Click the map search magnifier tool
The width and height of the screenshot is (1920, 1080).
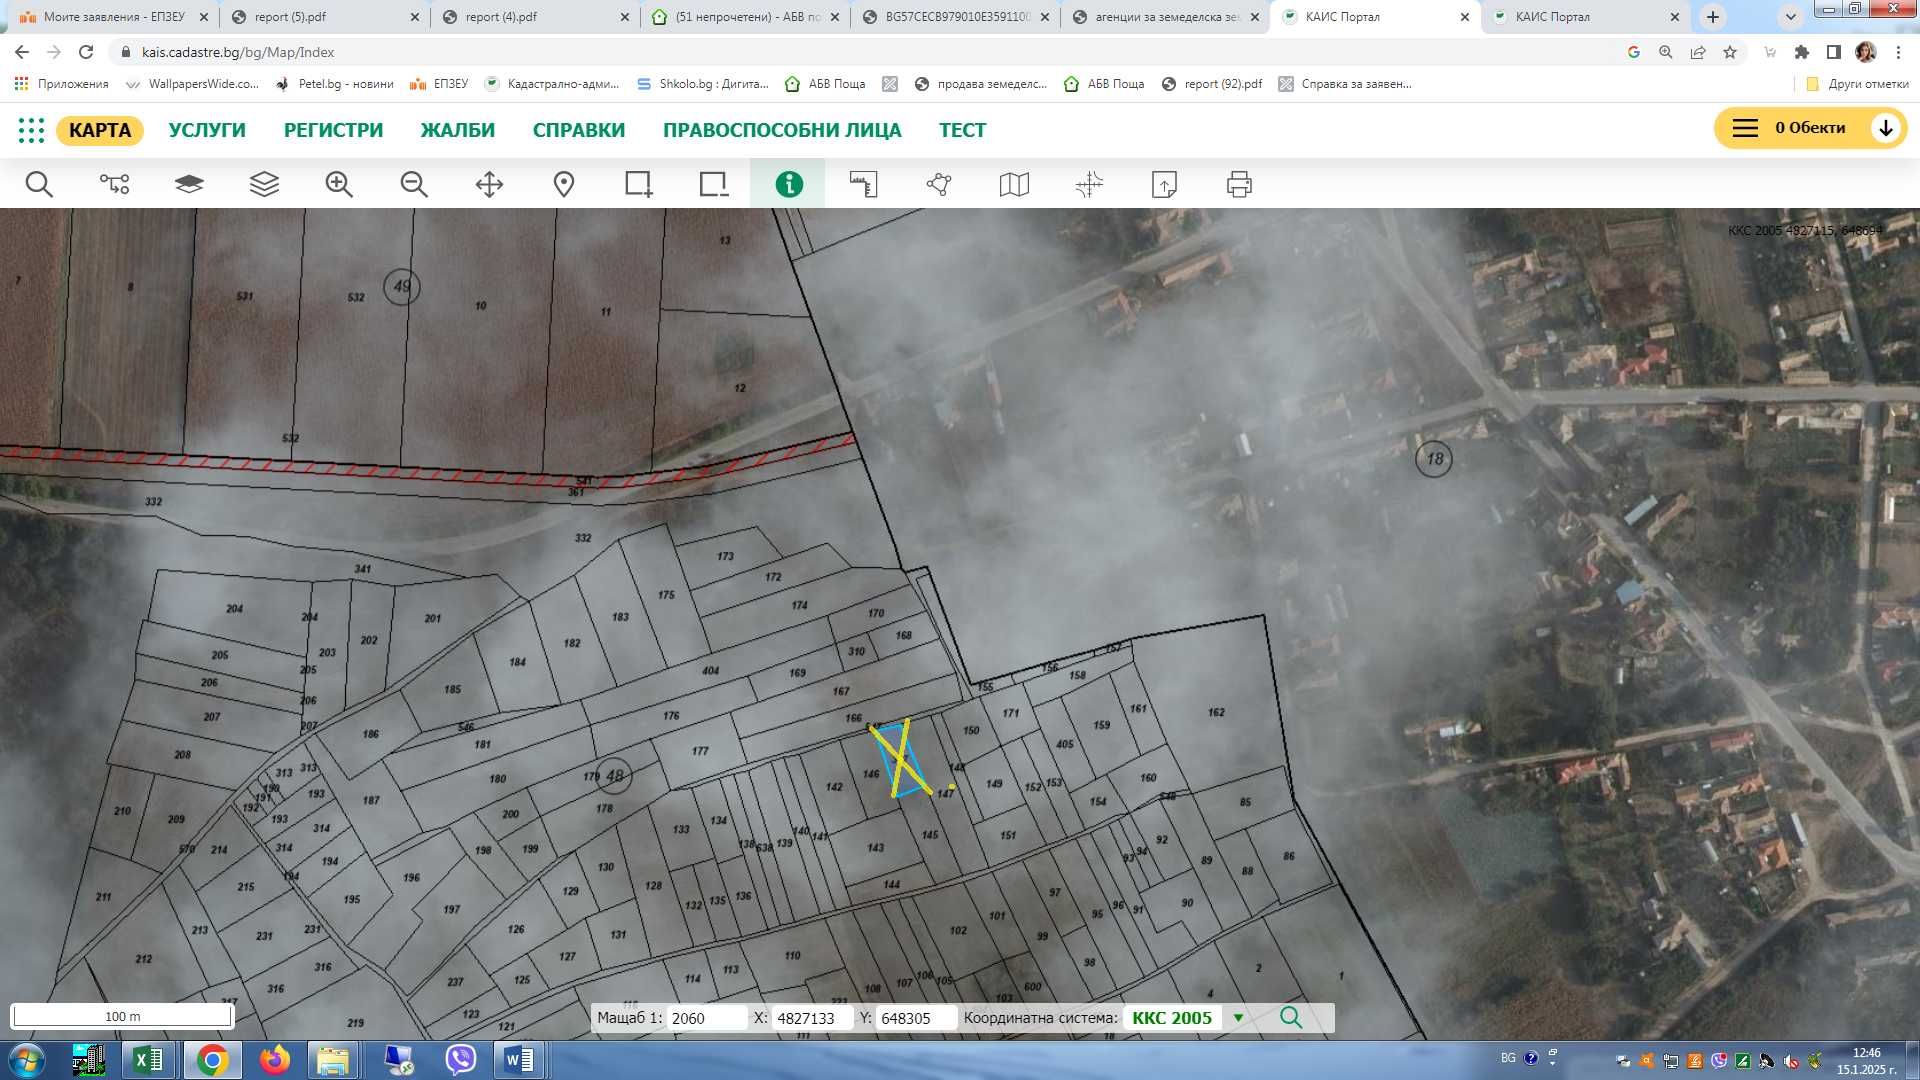click(39, 184)
